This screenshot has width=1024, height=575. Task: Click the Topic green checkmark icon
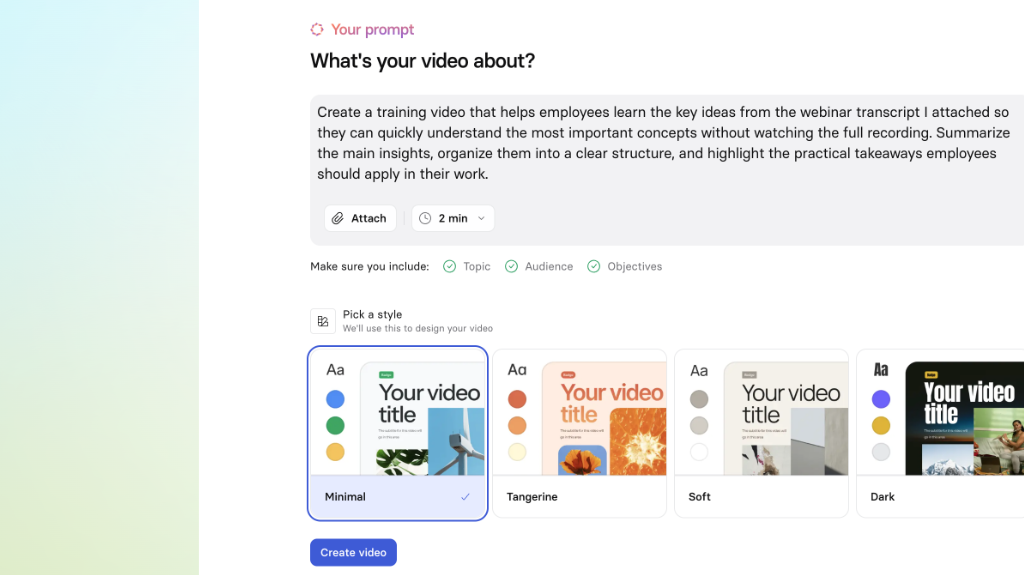pos(449,266)
